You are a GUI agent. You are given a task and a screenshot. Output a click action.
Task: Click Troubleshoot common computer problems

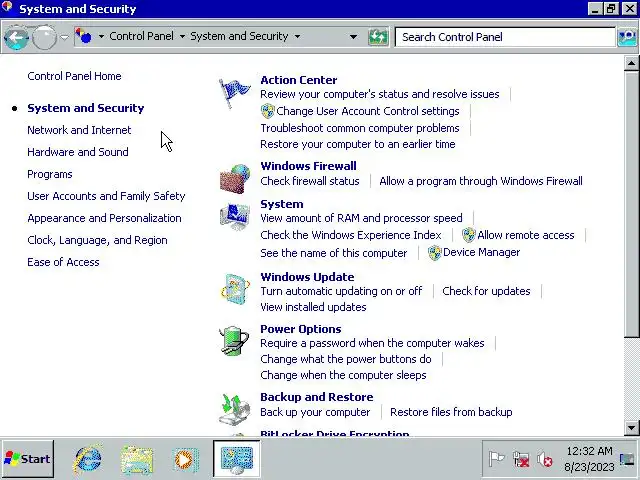pyautogui.click(x=360, y=128)
